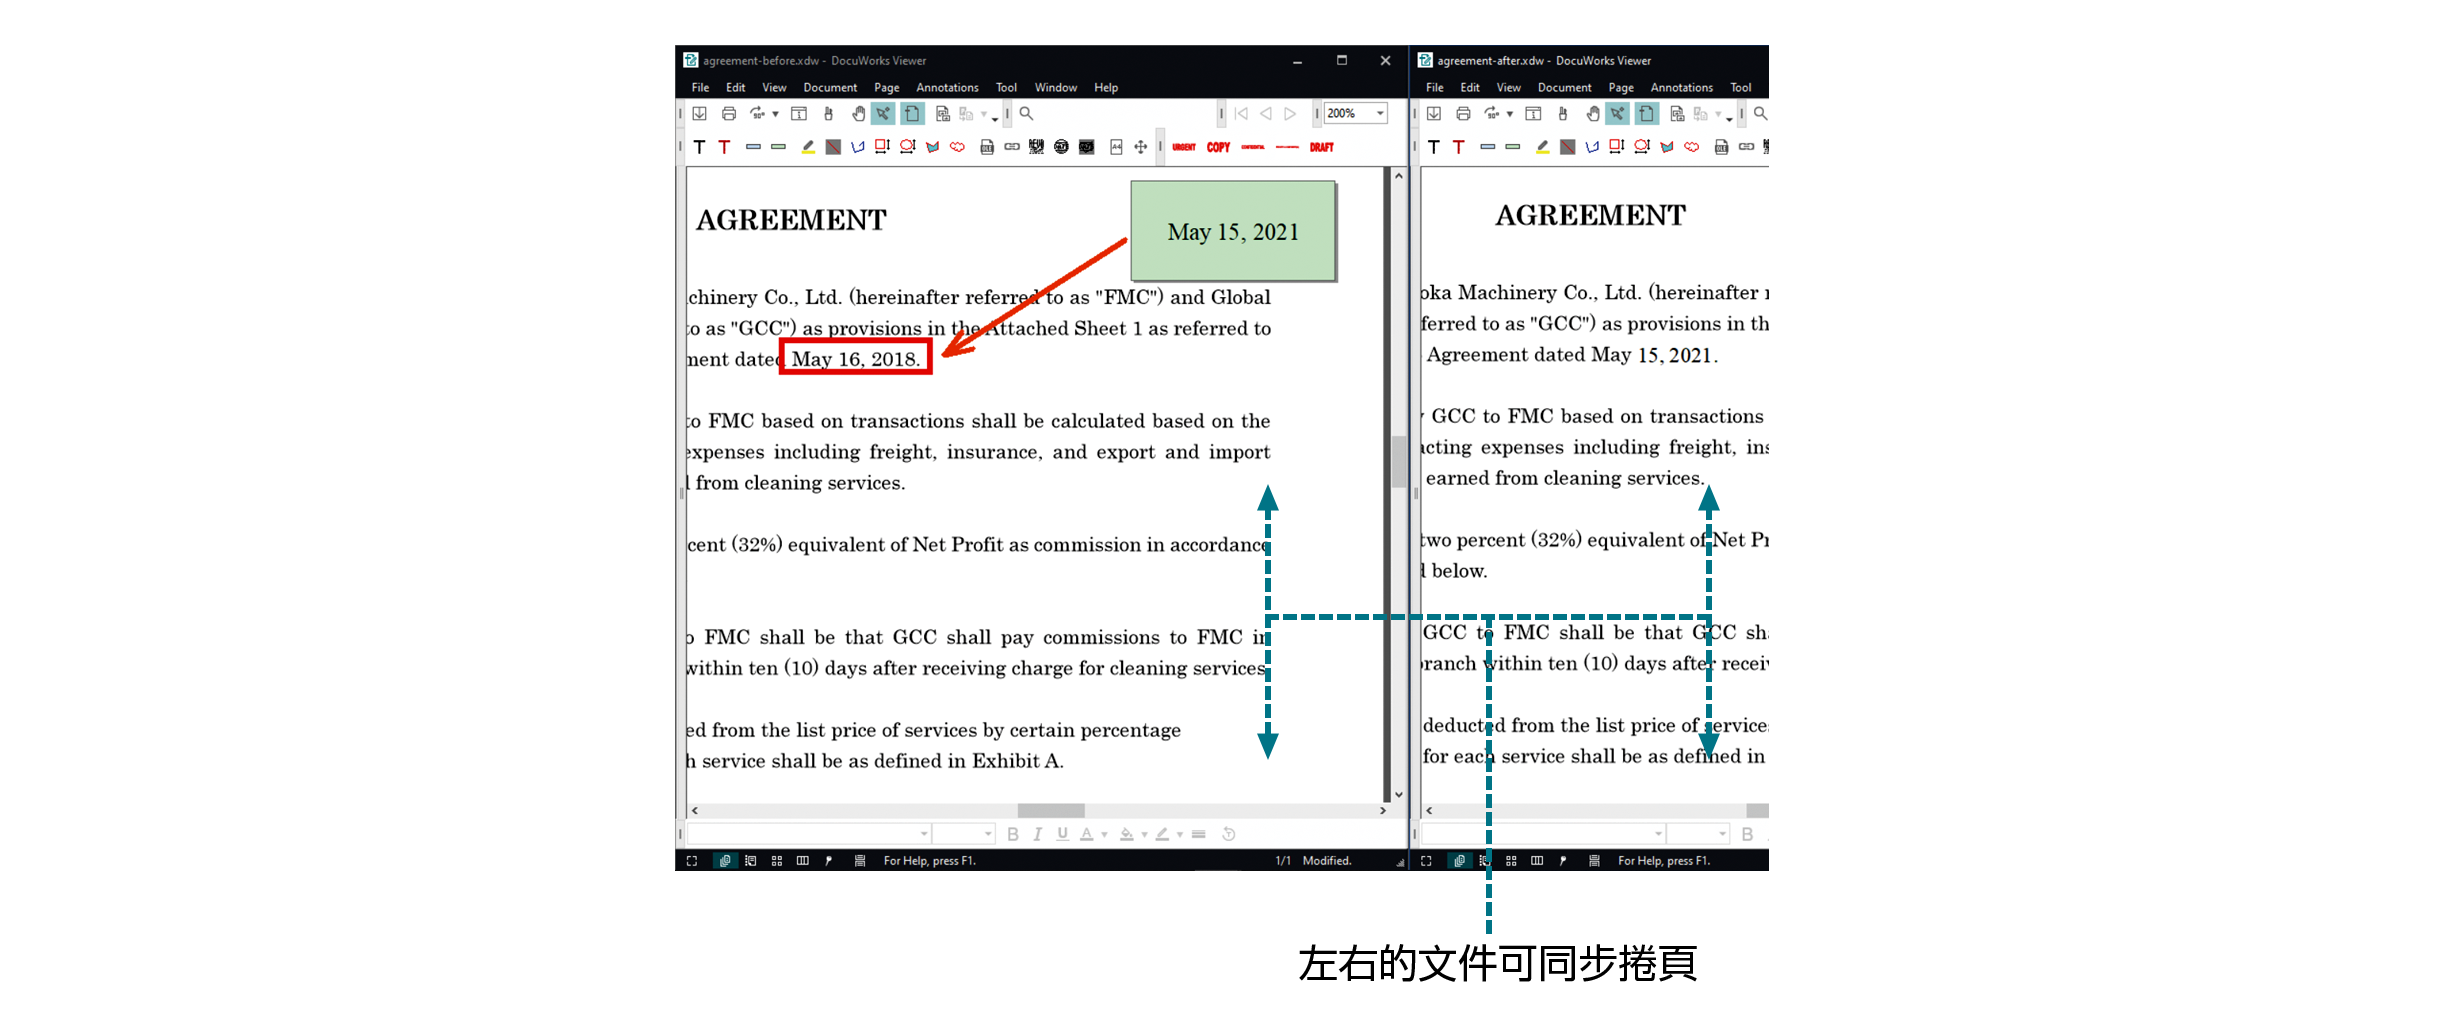Open the Annotations menu in agreement-before window
The image size is (2460, 1010).
click(x=946, y=88)
